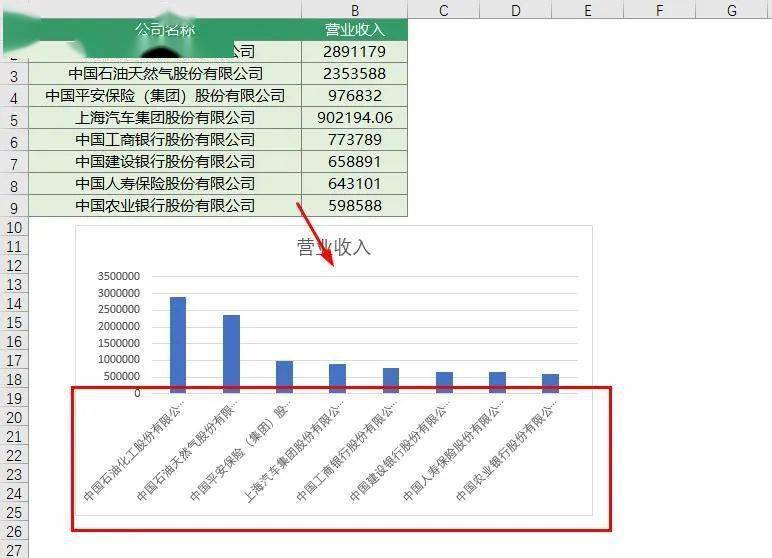This screenshot has height=558, width=772.
Task: Select column F header
Action: click(x=659, y=9)
